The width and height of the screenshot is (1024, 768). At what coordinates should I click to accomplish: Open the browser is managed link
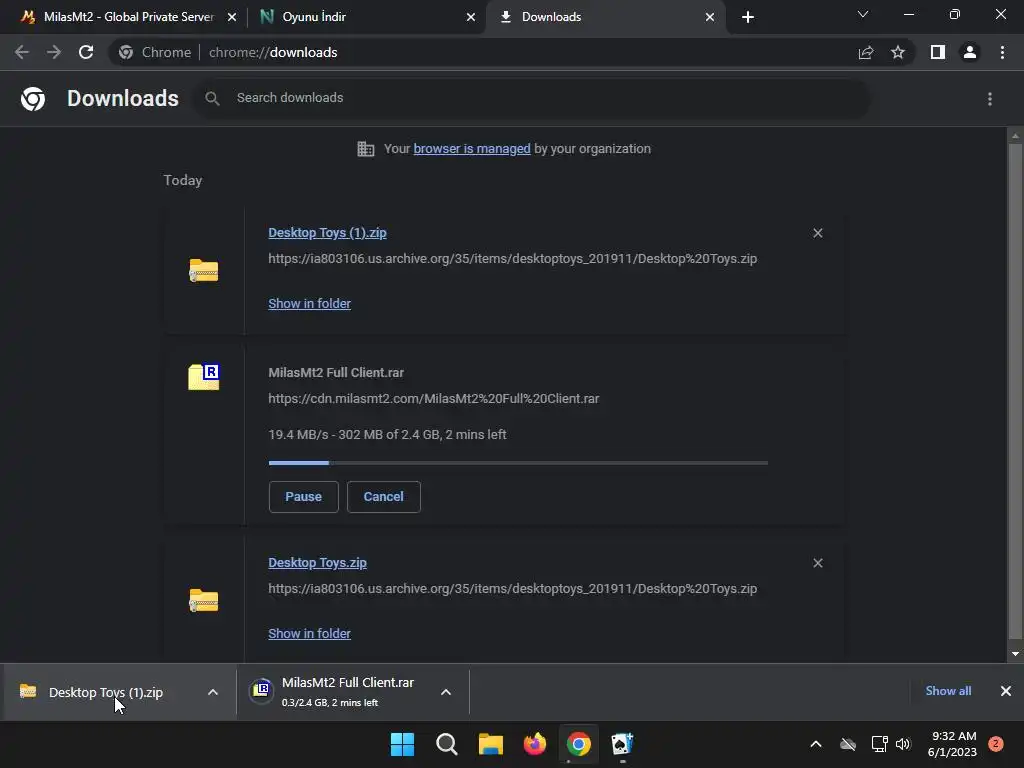point(472,149)
